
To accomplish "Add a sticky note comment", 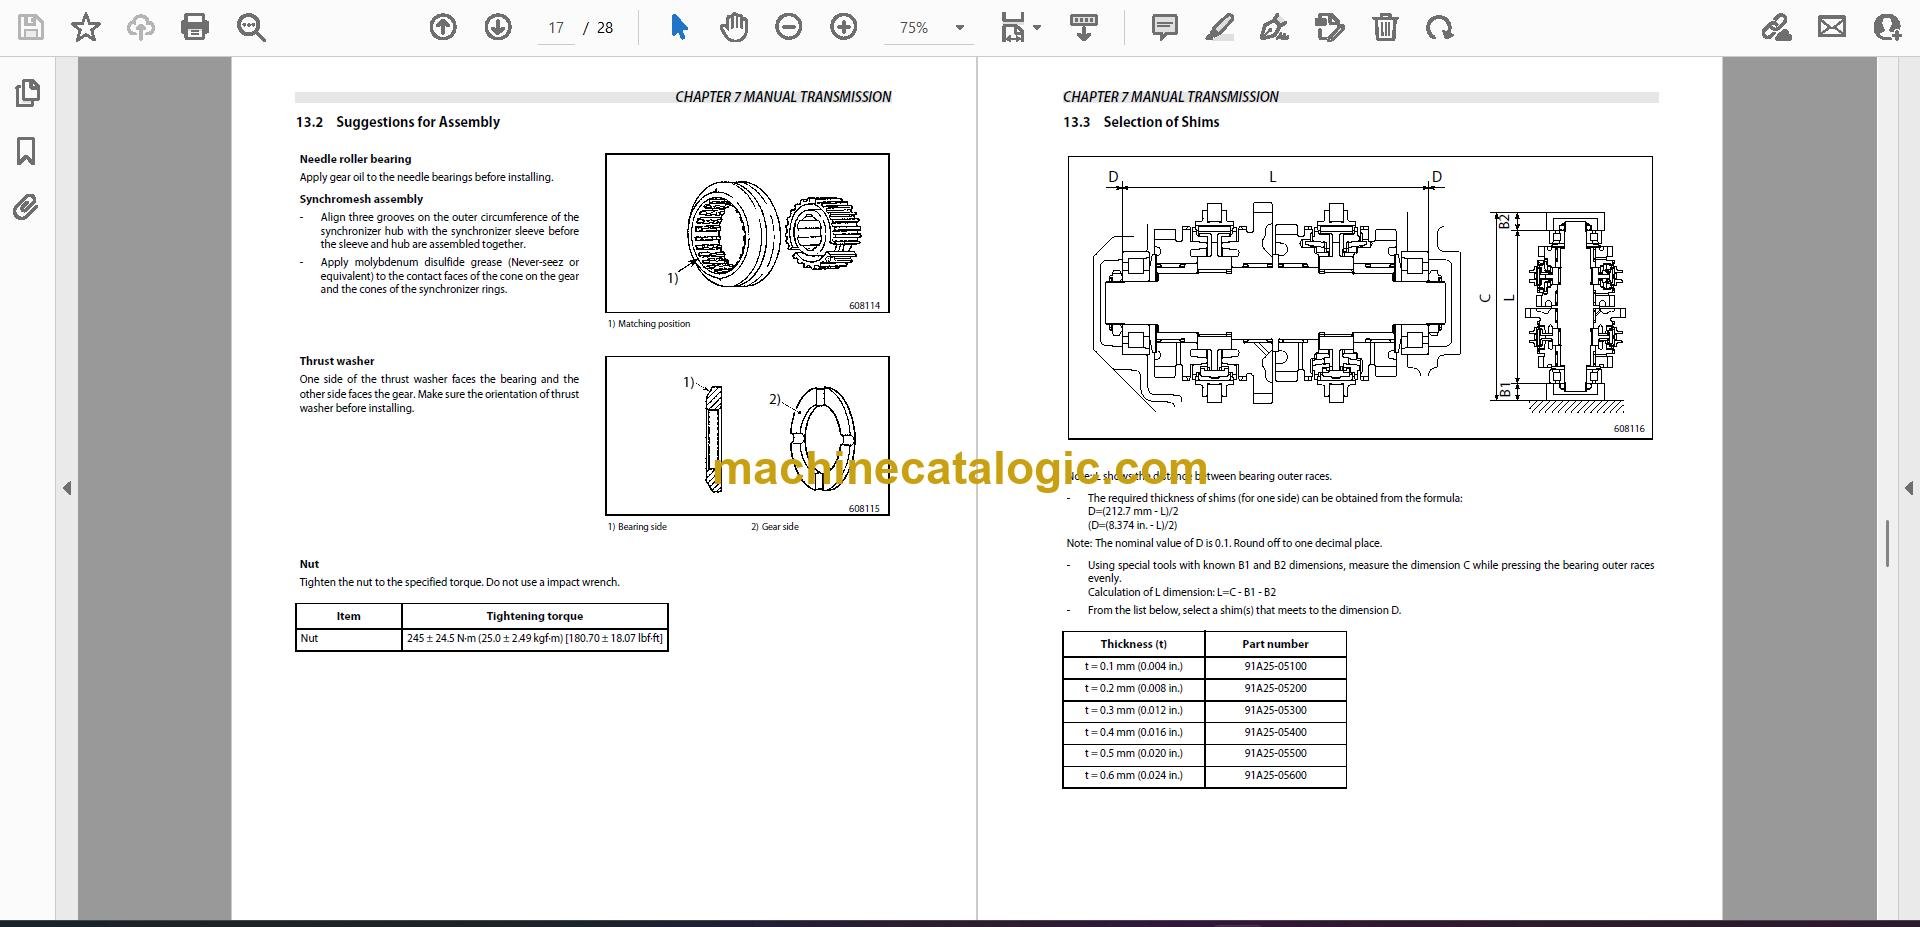I will pyautogui.click(x=1164, y=27).
